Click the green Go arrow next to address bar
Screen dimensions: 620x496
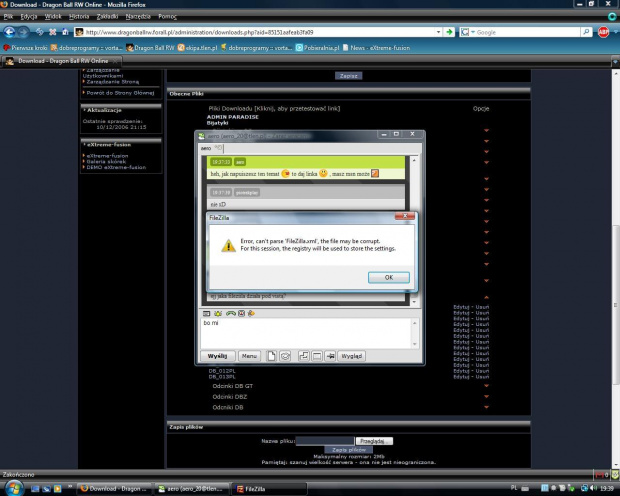tap(449, 32)
